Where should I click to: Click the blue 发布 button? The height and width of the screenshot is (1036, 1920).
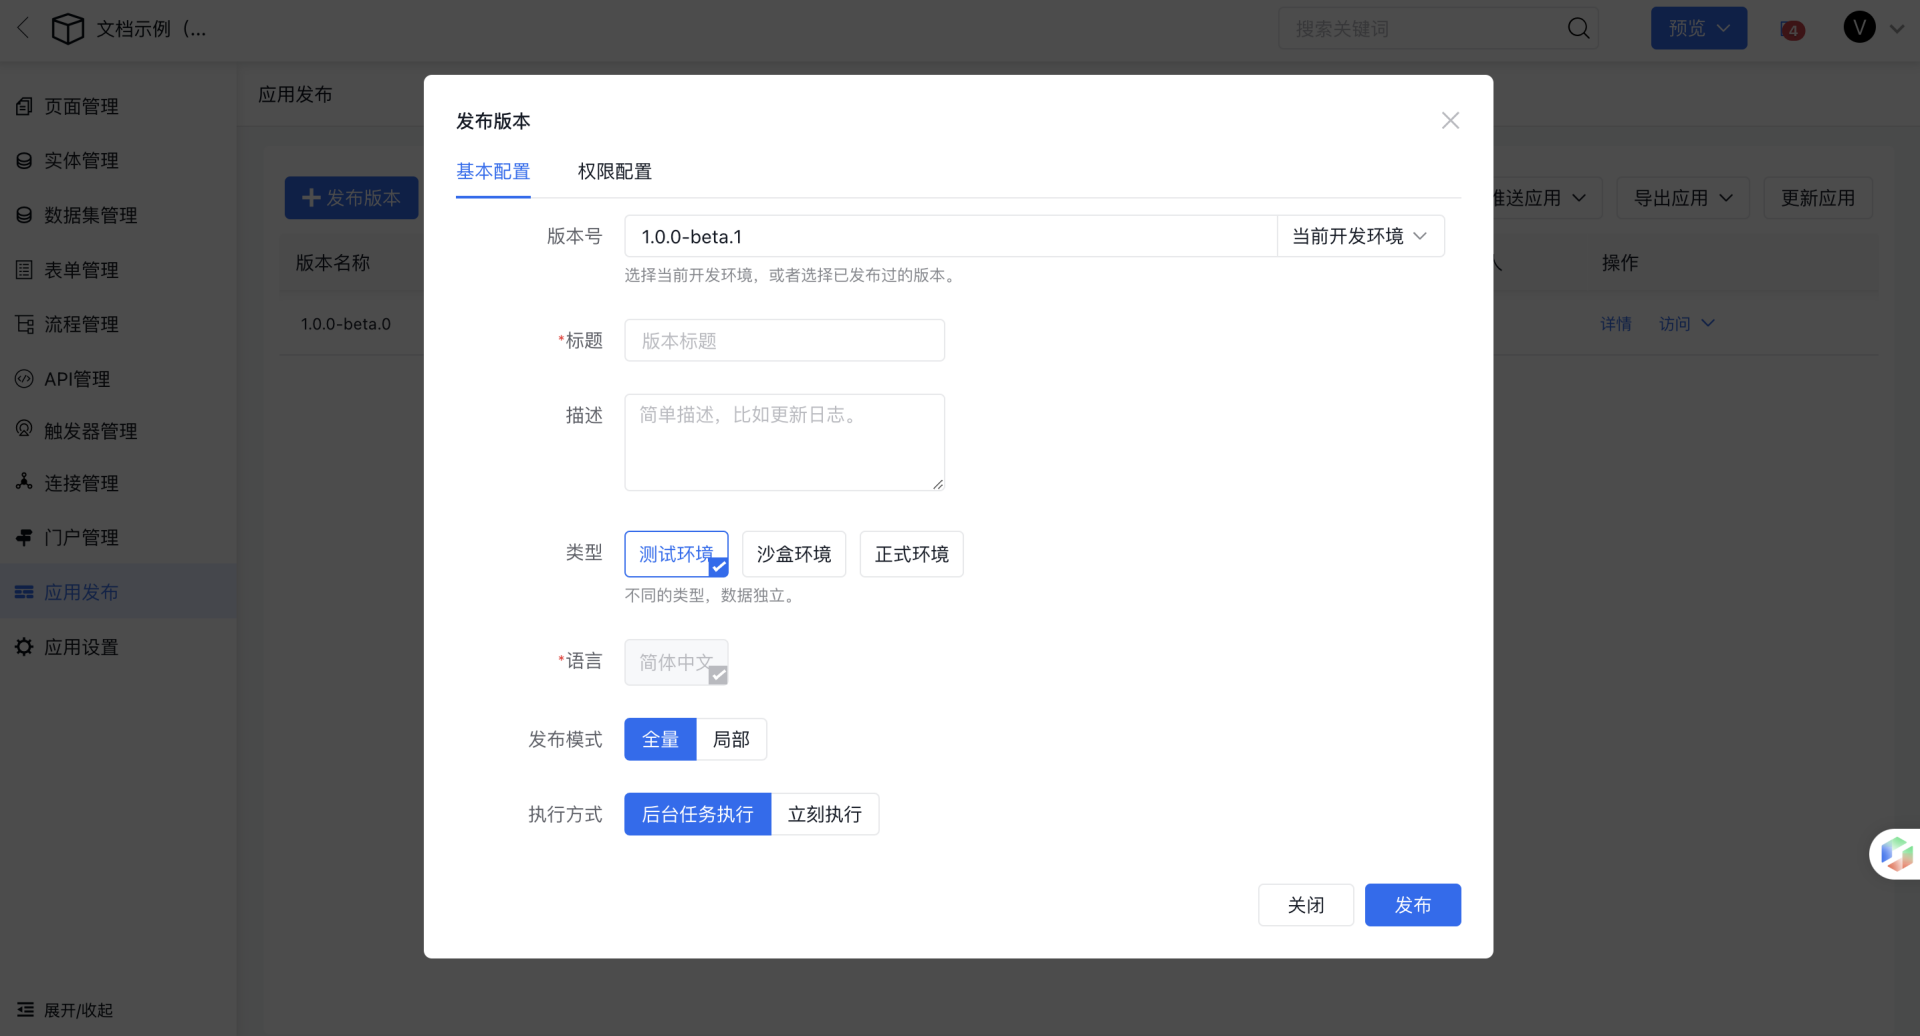coord(1412,905)
